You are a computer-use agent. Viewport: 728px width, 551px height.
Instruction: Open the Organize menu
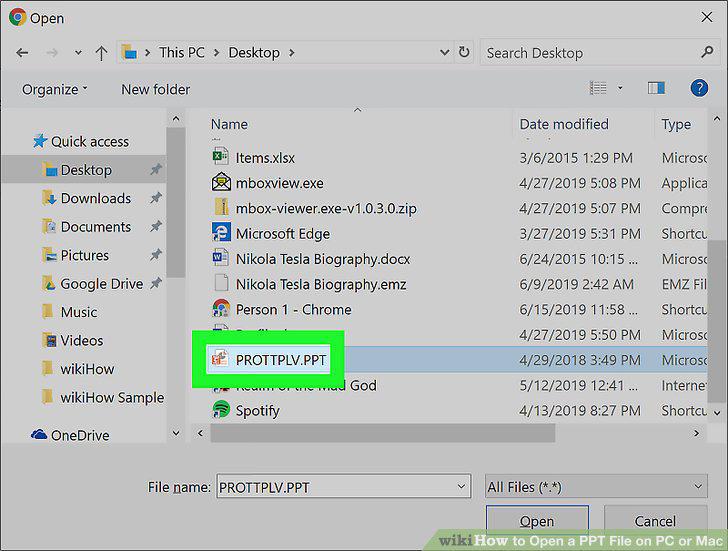point(54,89)
